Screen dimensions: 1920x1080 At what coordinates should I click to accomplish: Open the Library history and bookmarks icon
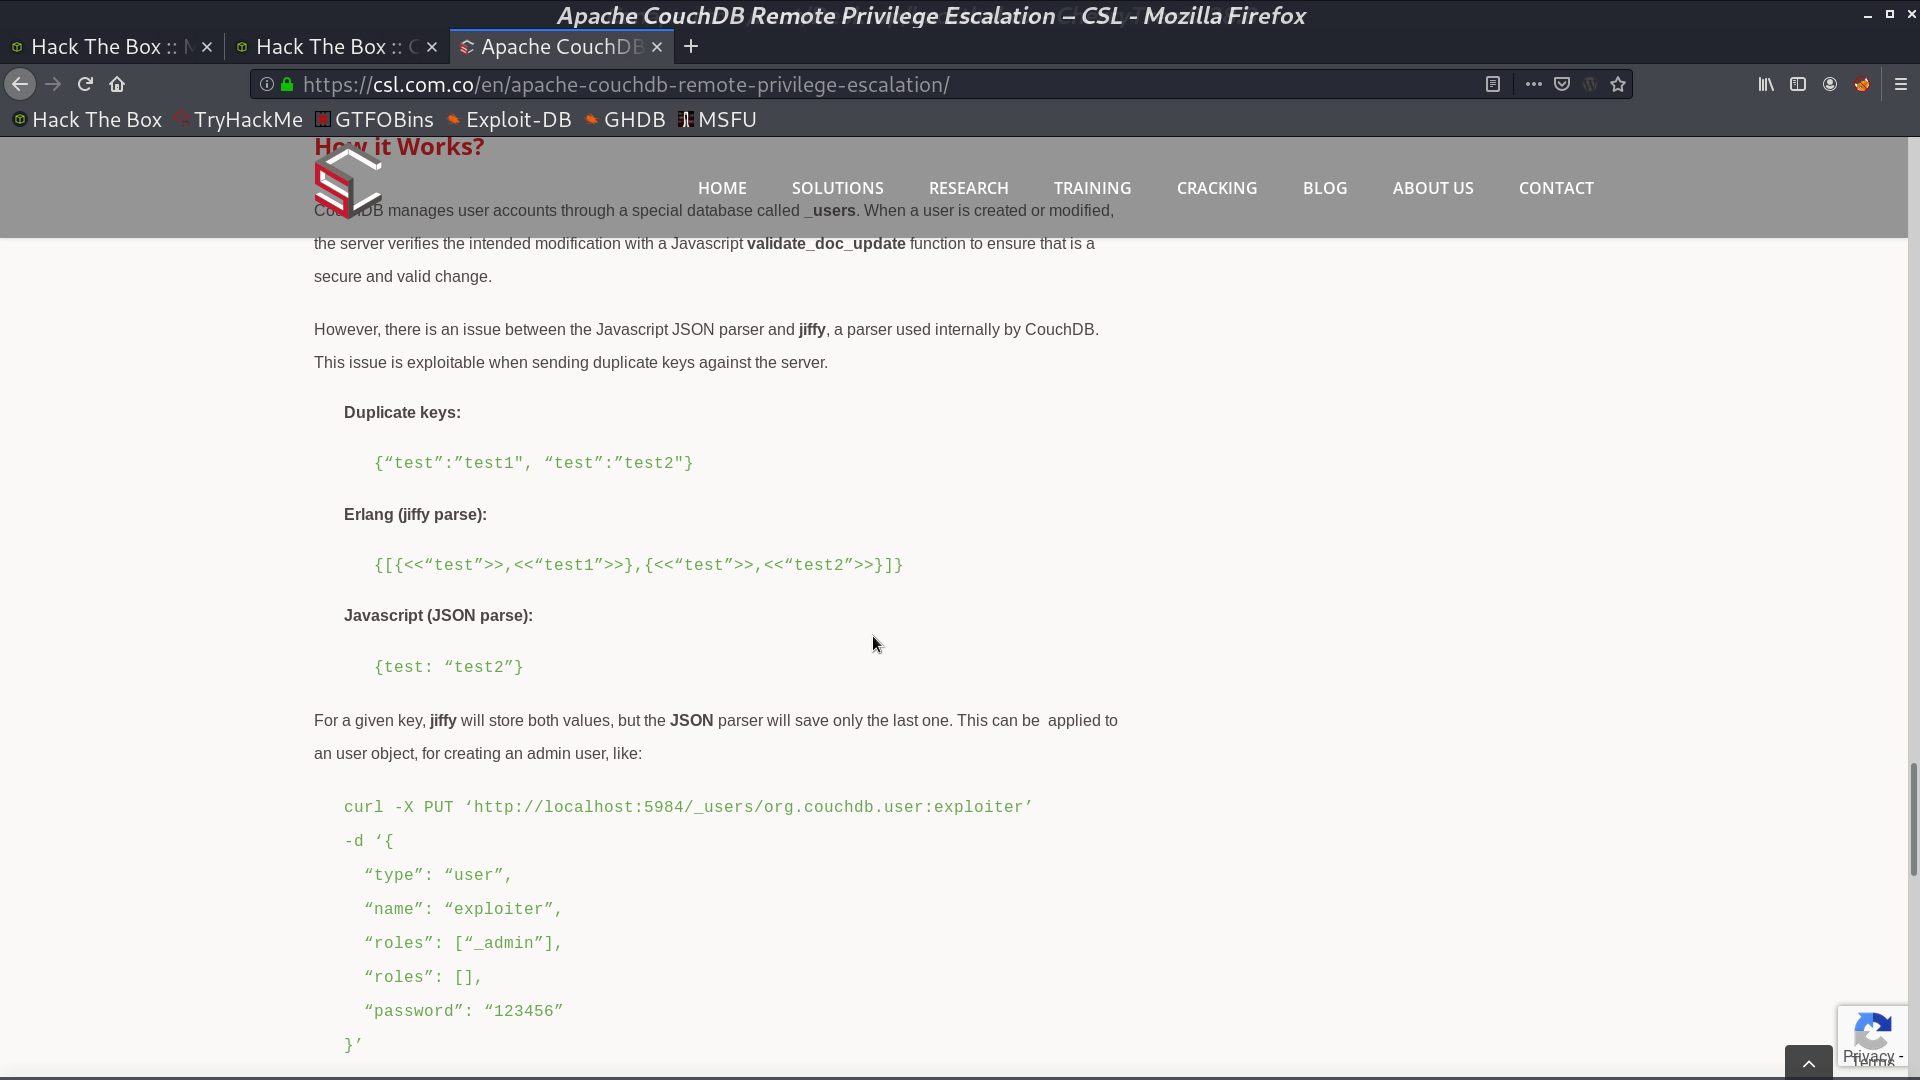[x=1766, y=85]
